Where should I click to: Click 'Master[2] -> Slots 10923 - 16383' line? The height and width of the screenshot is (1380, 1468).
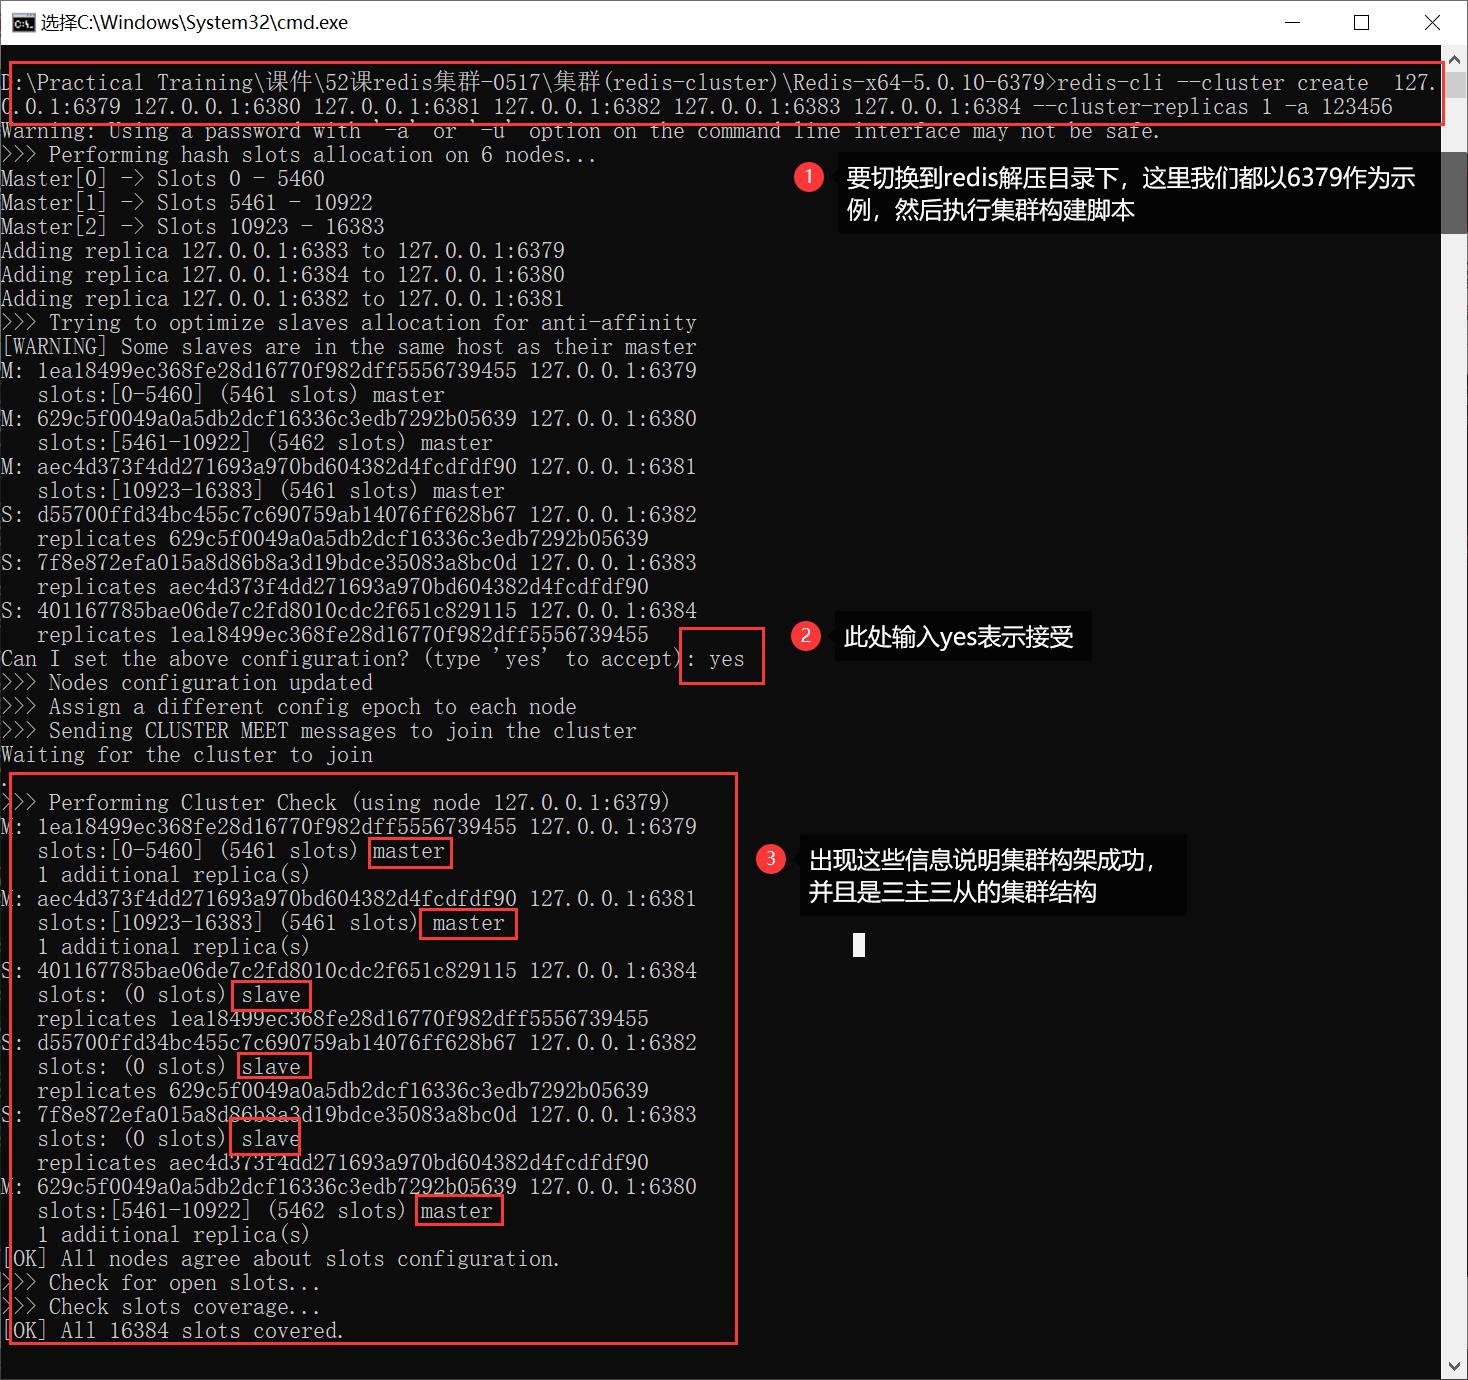(193, 227)
